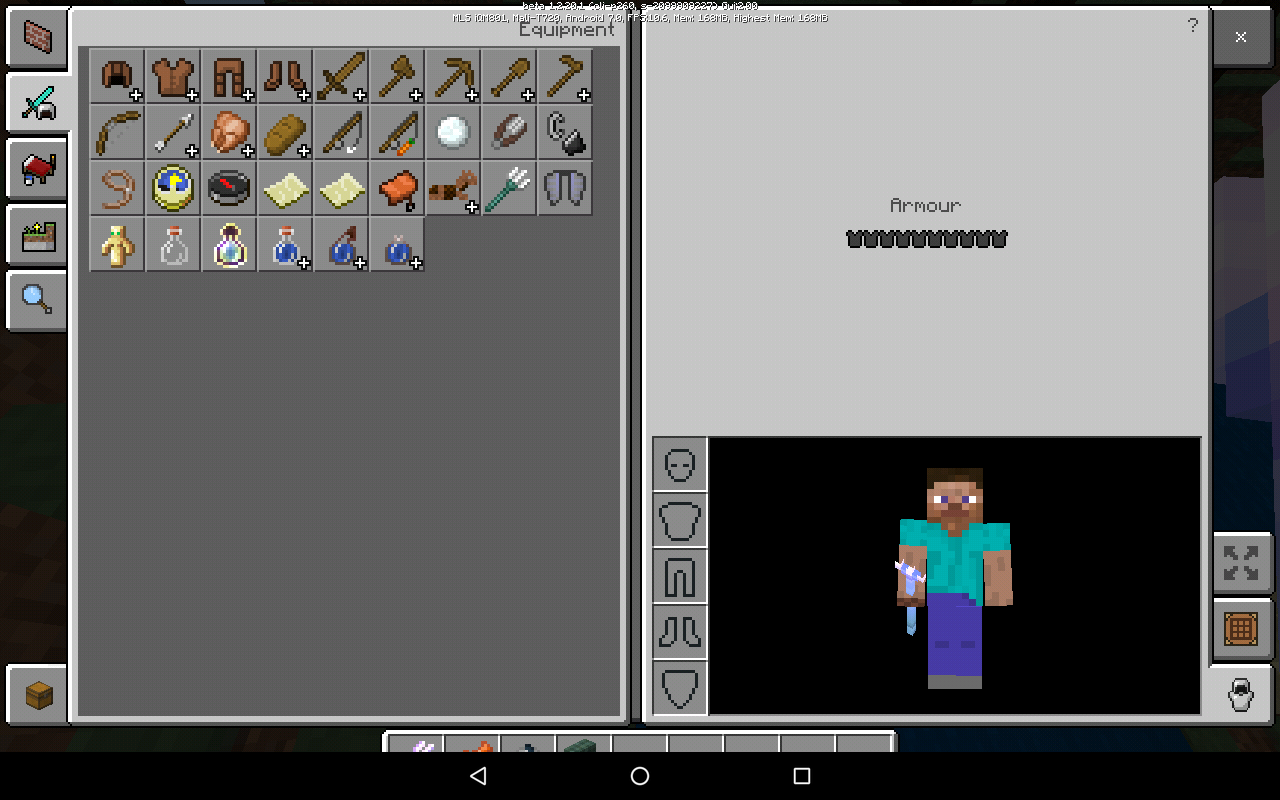Image resolution: width=1280 pixels, height=800 pixels.
Task: Click the empty leggings slot
Action: tap(680, 576)
